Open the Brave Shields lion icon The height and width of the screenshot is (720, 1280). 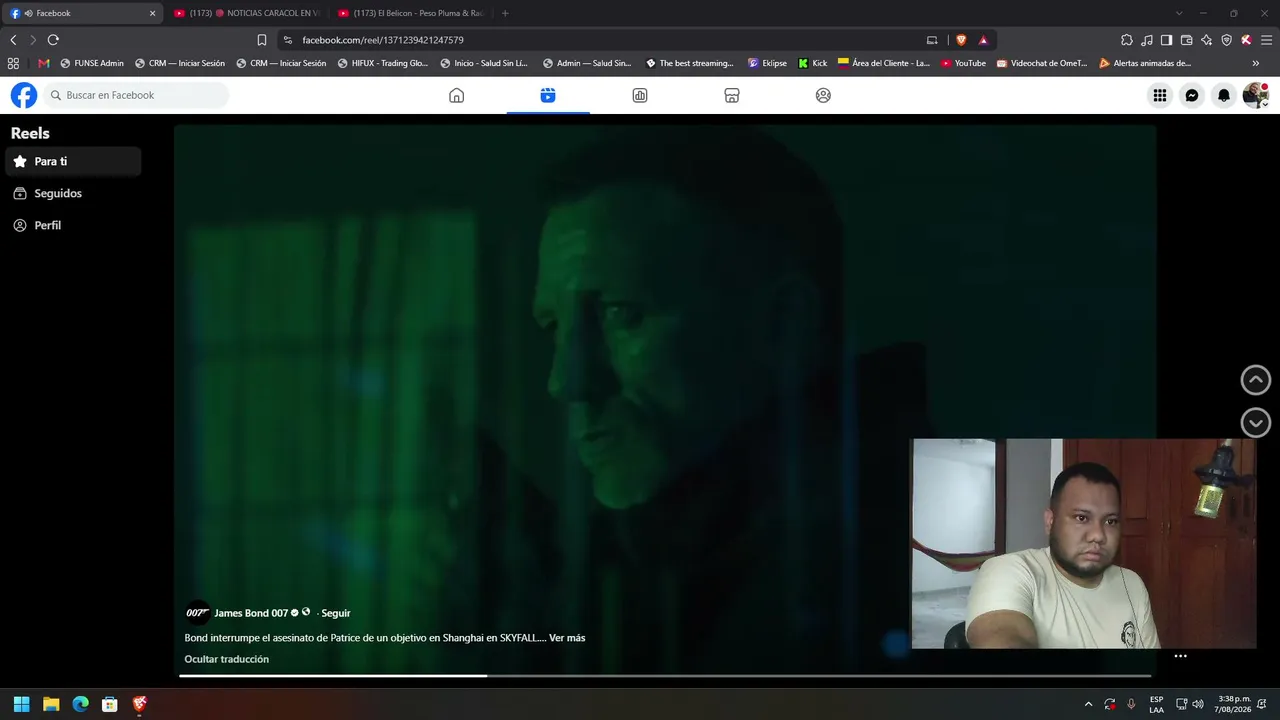pyautogui.click(x=961, y=40)
